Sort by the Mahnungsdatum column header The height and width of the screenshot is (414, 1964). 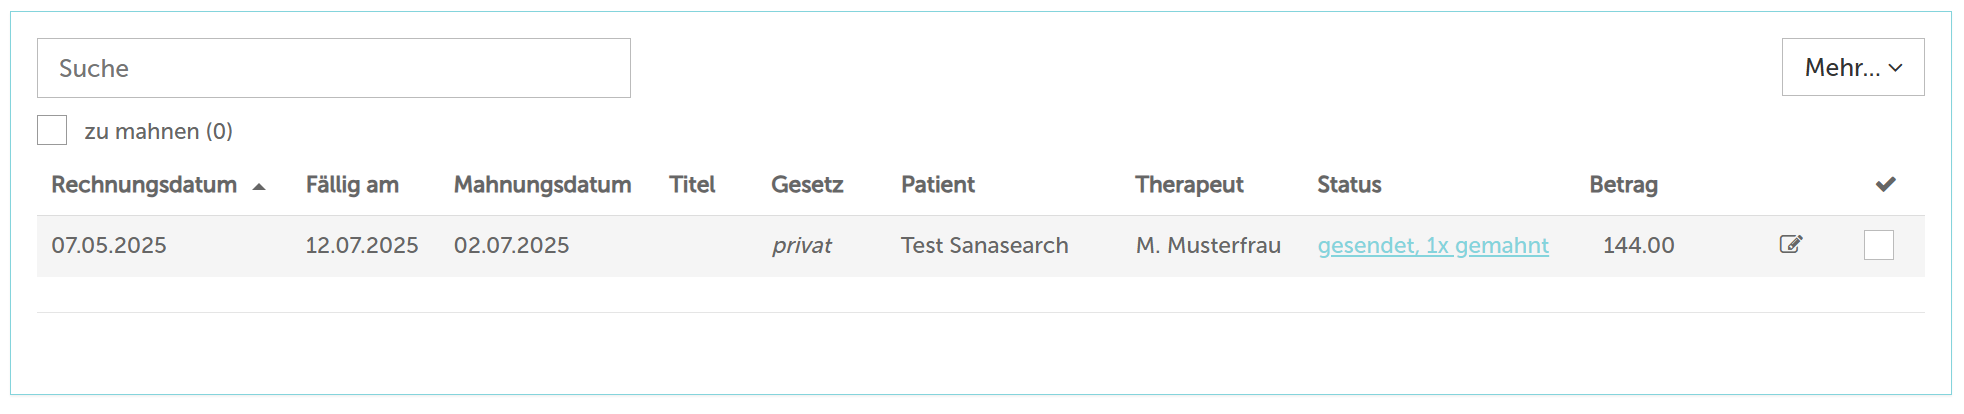click(542, 185)
